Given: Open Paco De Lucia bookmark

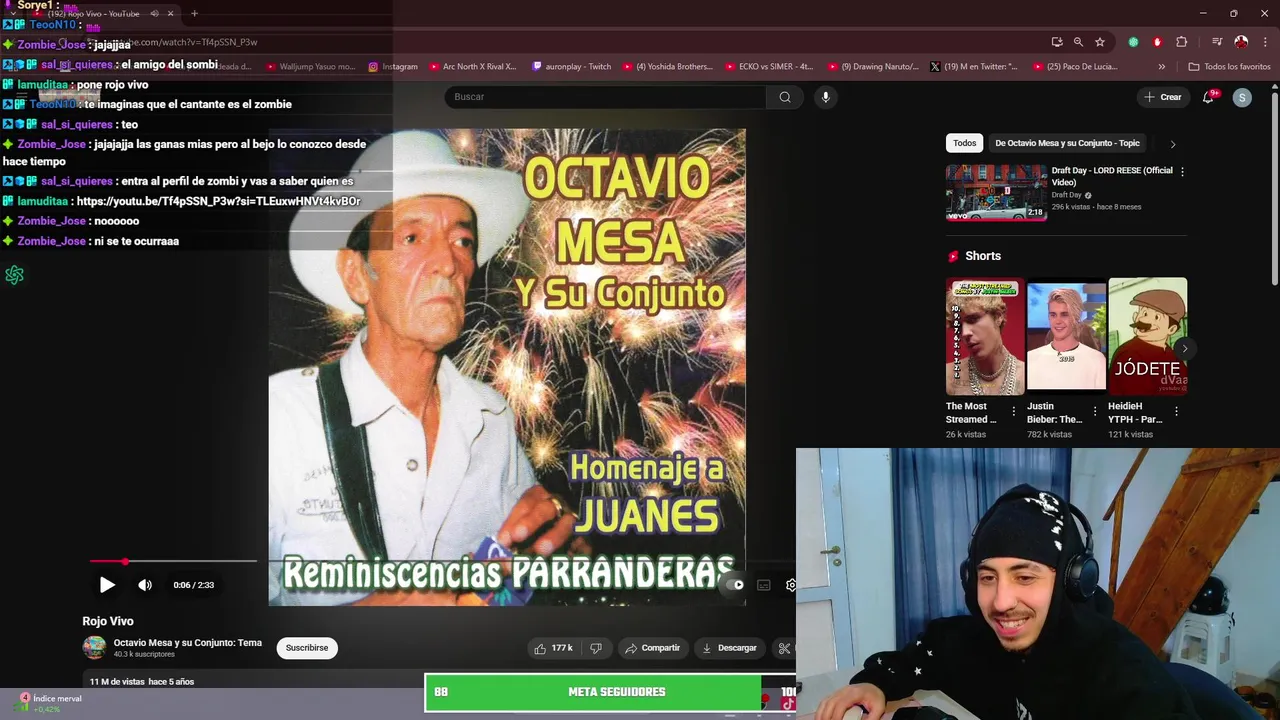Looking at the screenshot, I should pos(1075,67).
